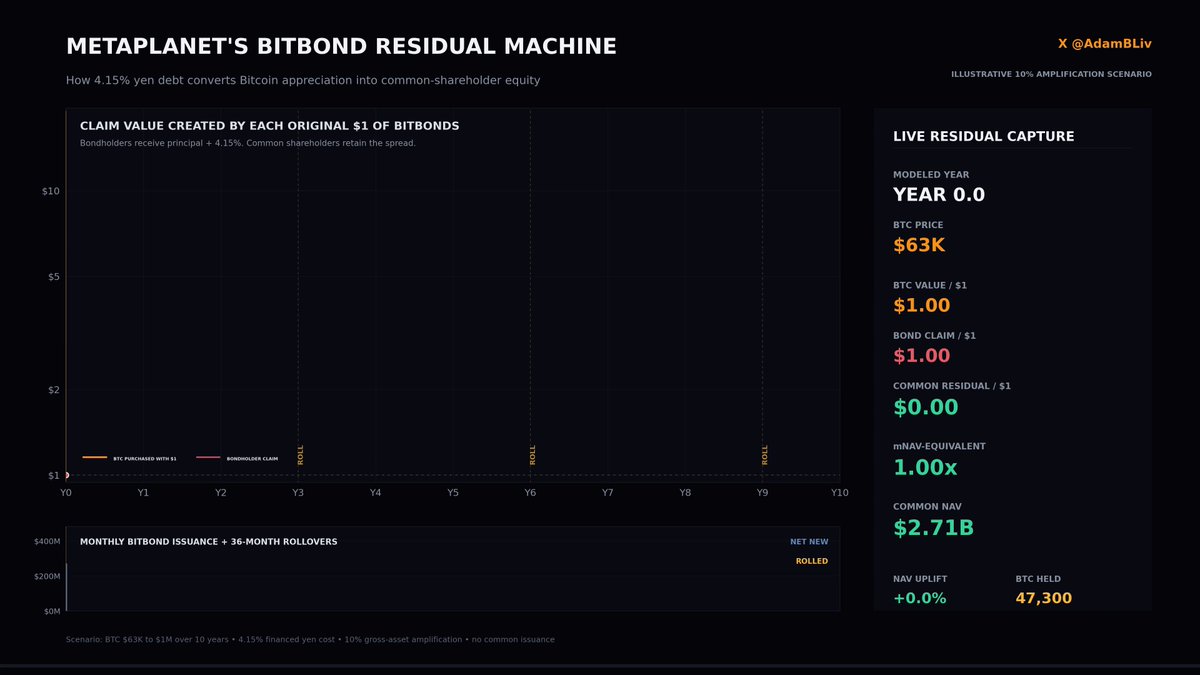Image resolution: width=1200 pixels, height=675 pixels.
Task: Click the X @AdamBLiv handle
Action: (1105, 44)
